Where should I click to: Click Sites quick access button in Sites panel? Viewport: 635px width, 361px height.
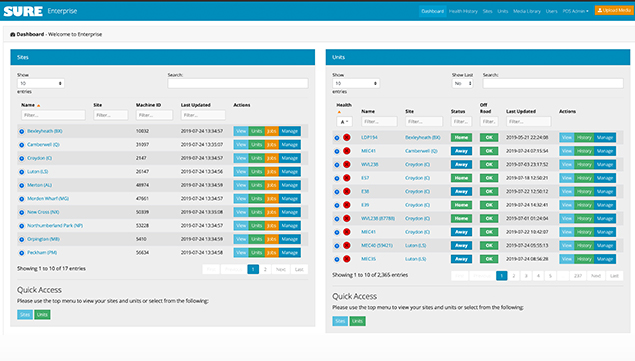(25, 315)
